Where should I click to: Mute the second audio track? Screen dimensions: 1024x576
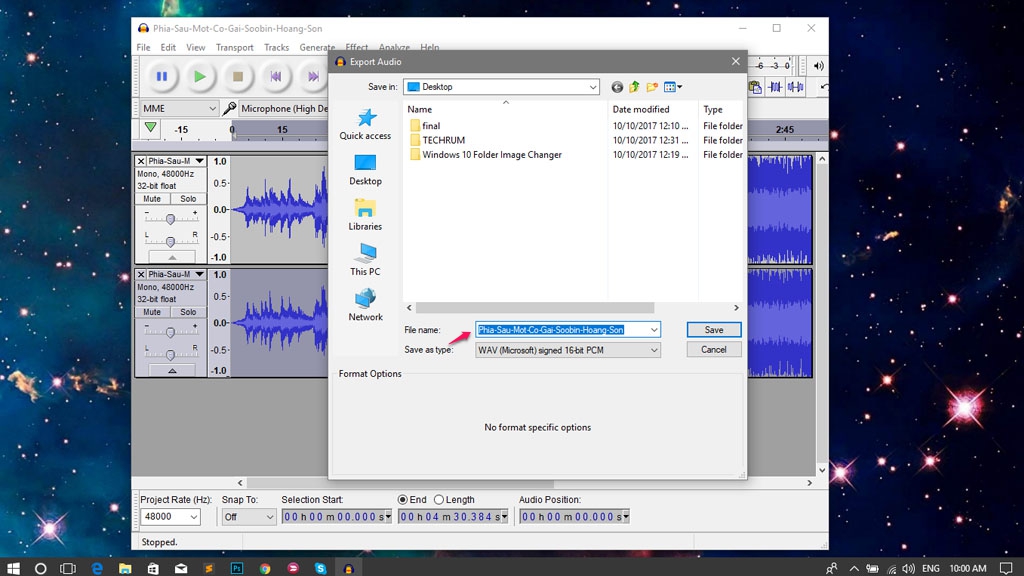152,312
